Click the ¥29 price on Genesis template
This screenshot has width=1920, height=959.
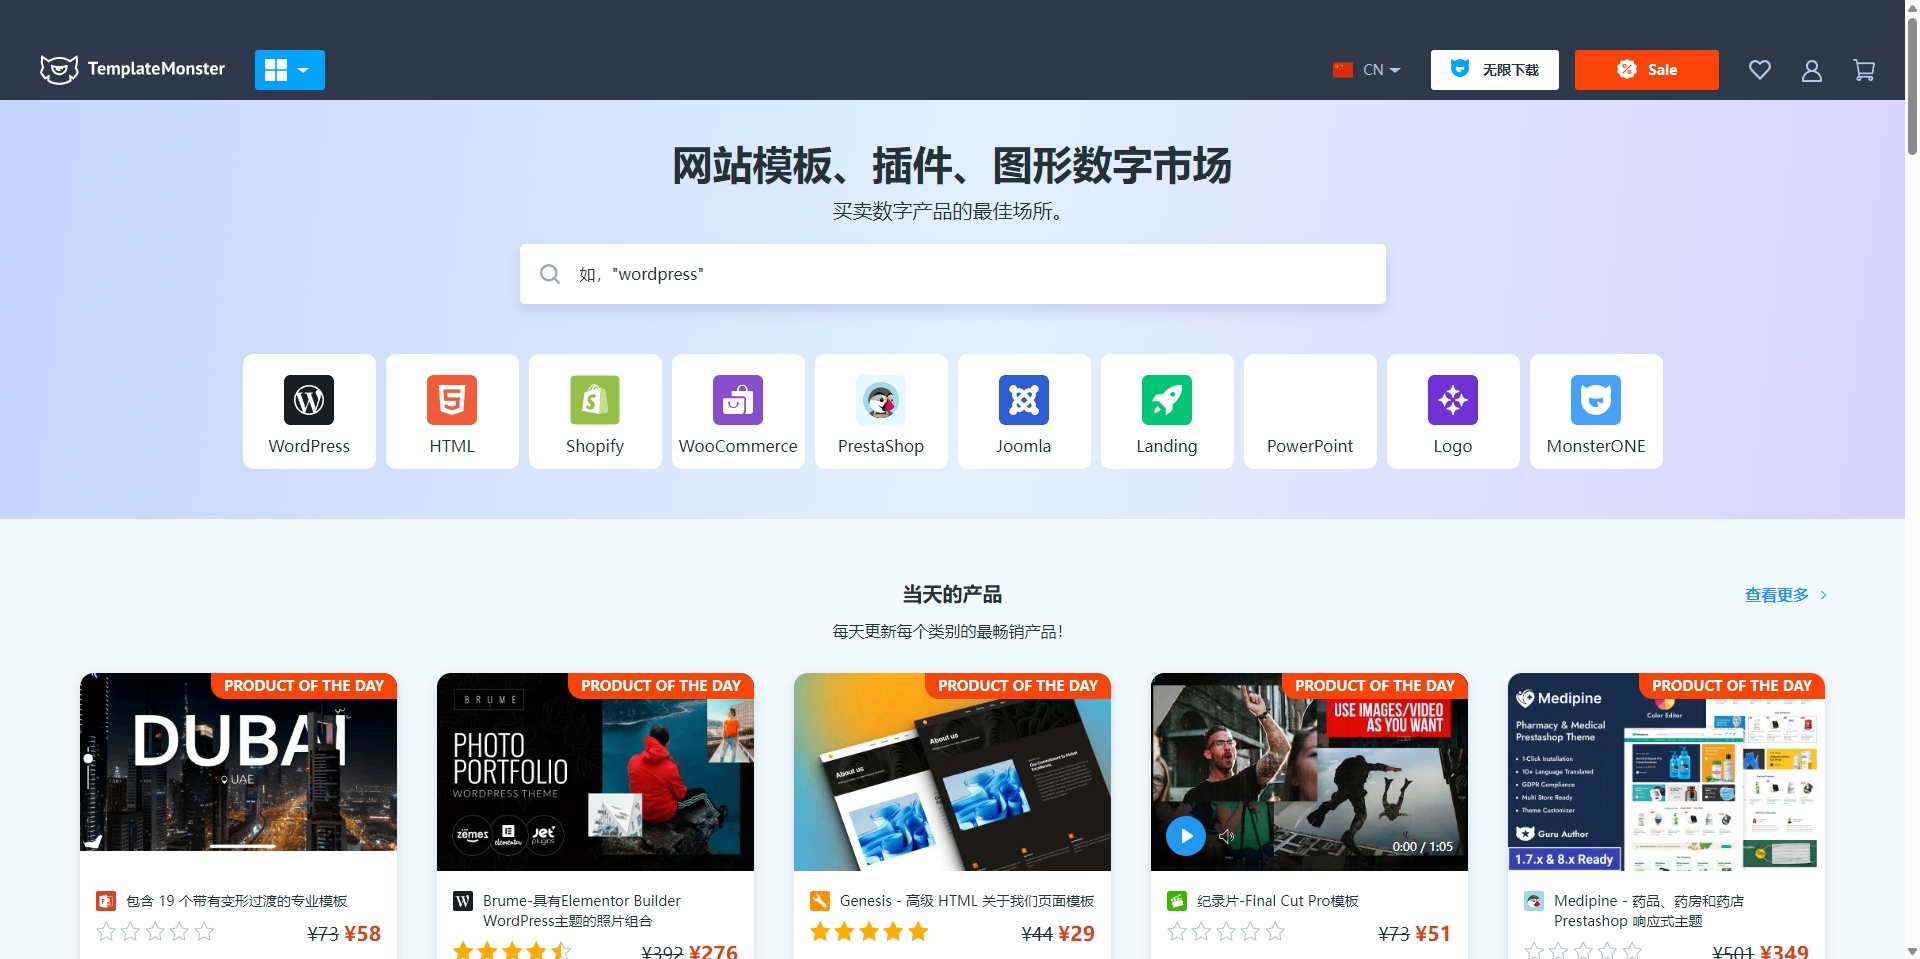click(1076, 934)
